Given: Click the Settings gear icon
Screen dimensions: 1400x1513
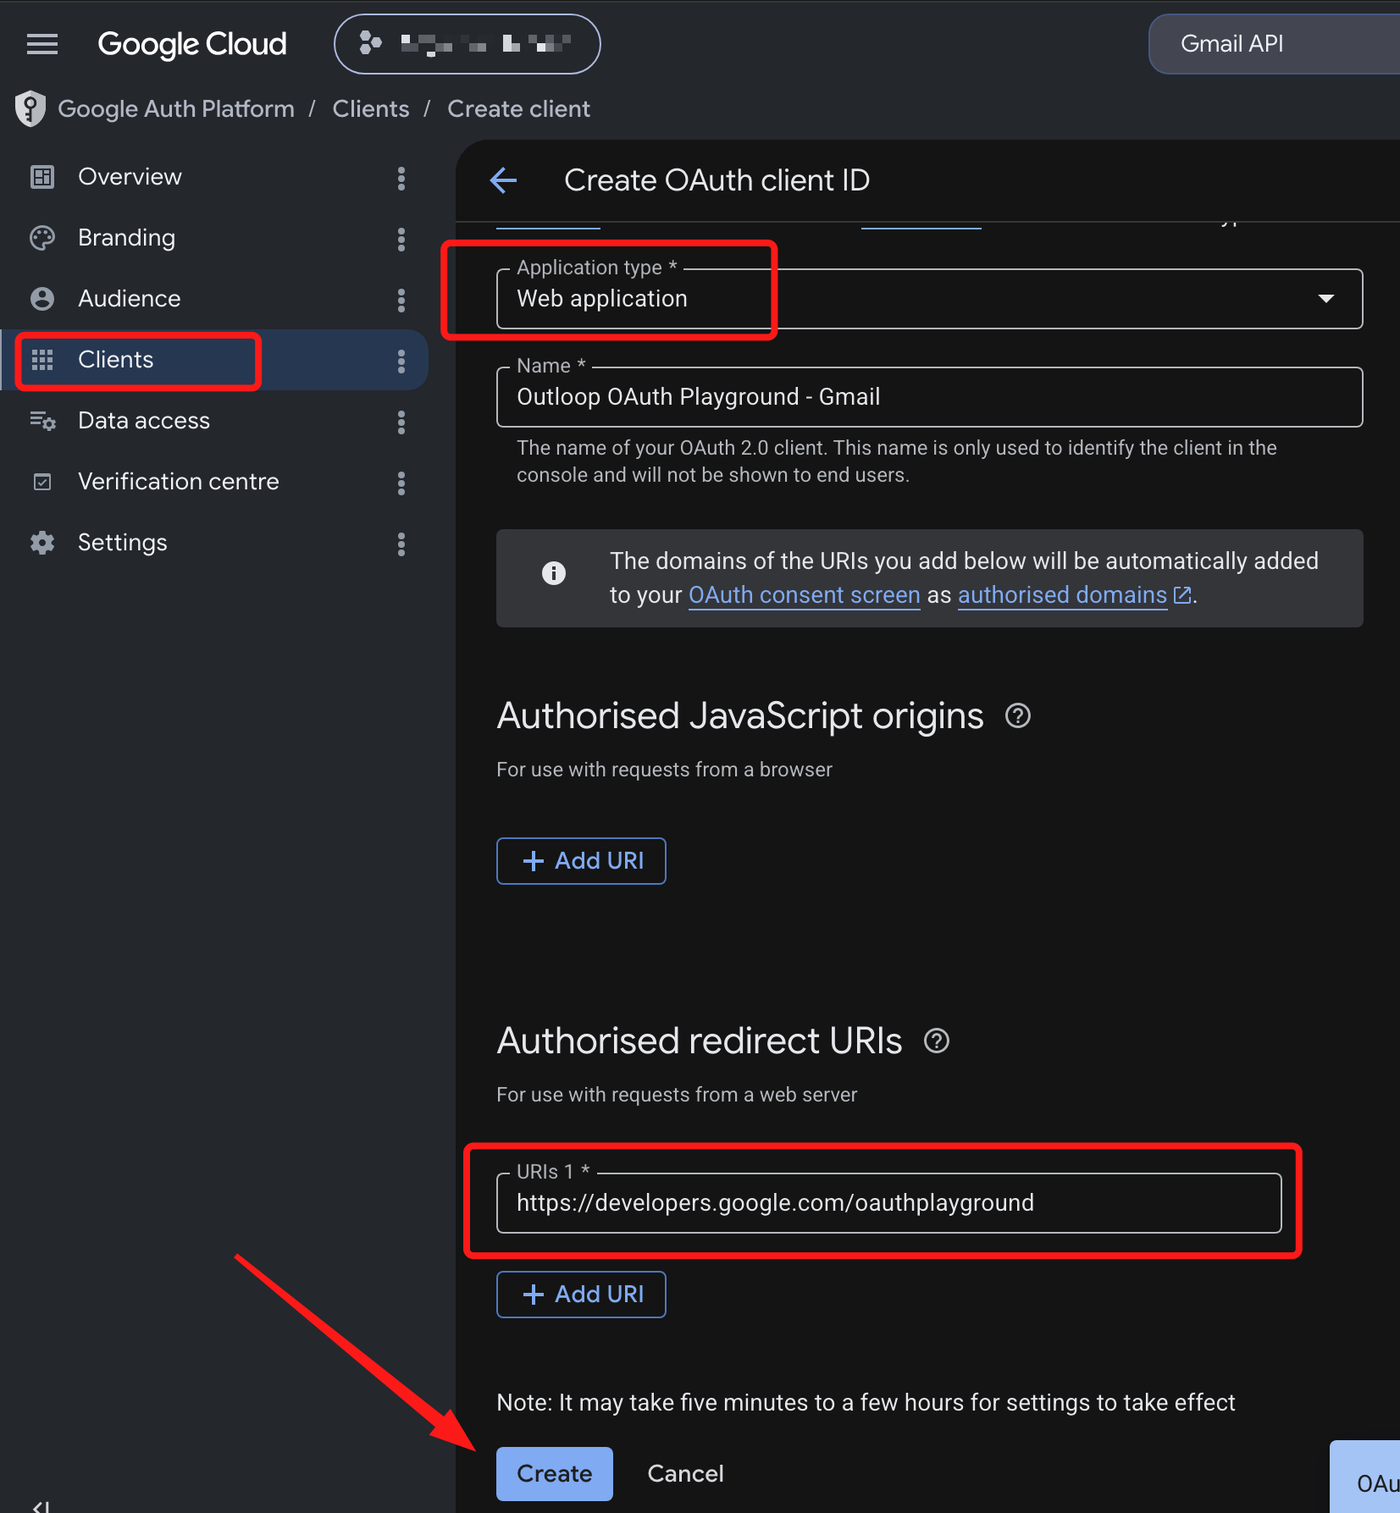Looking at the screenshot, I should (42, 543).
